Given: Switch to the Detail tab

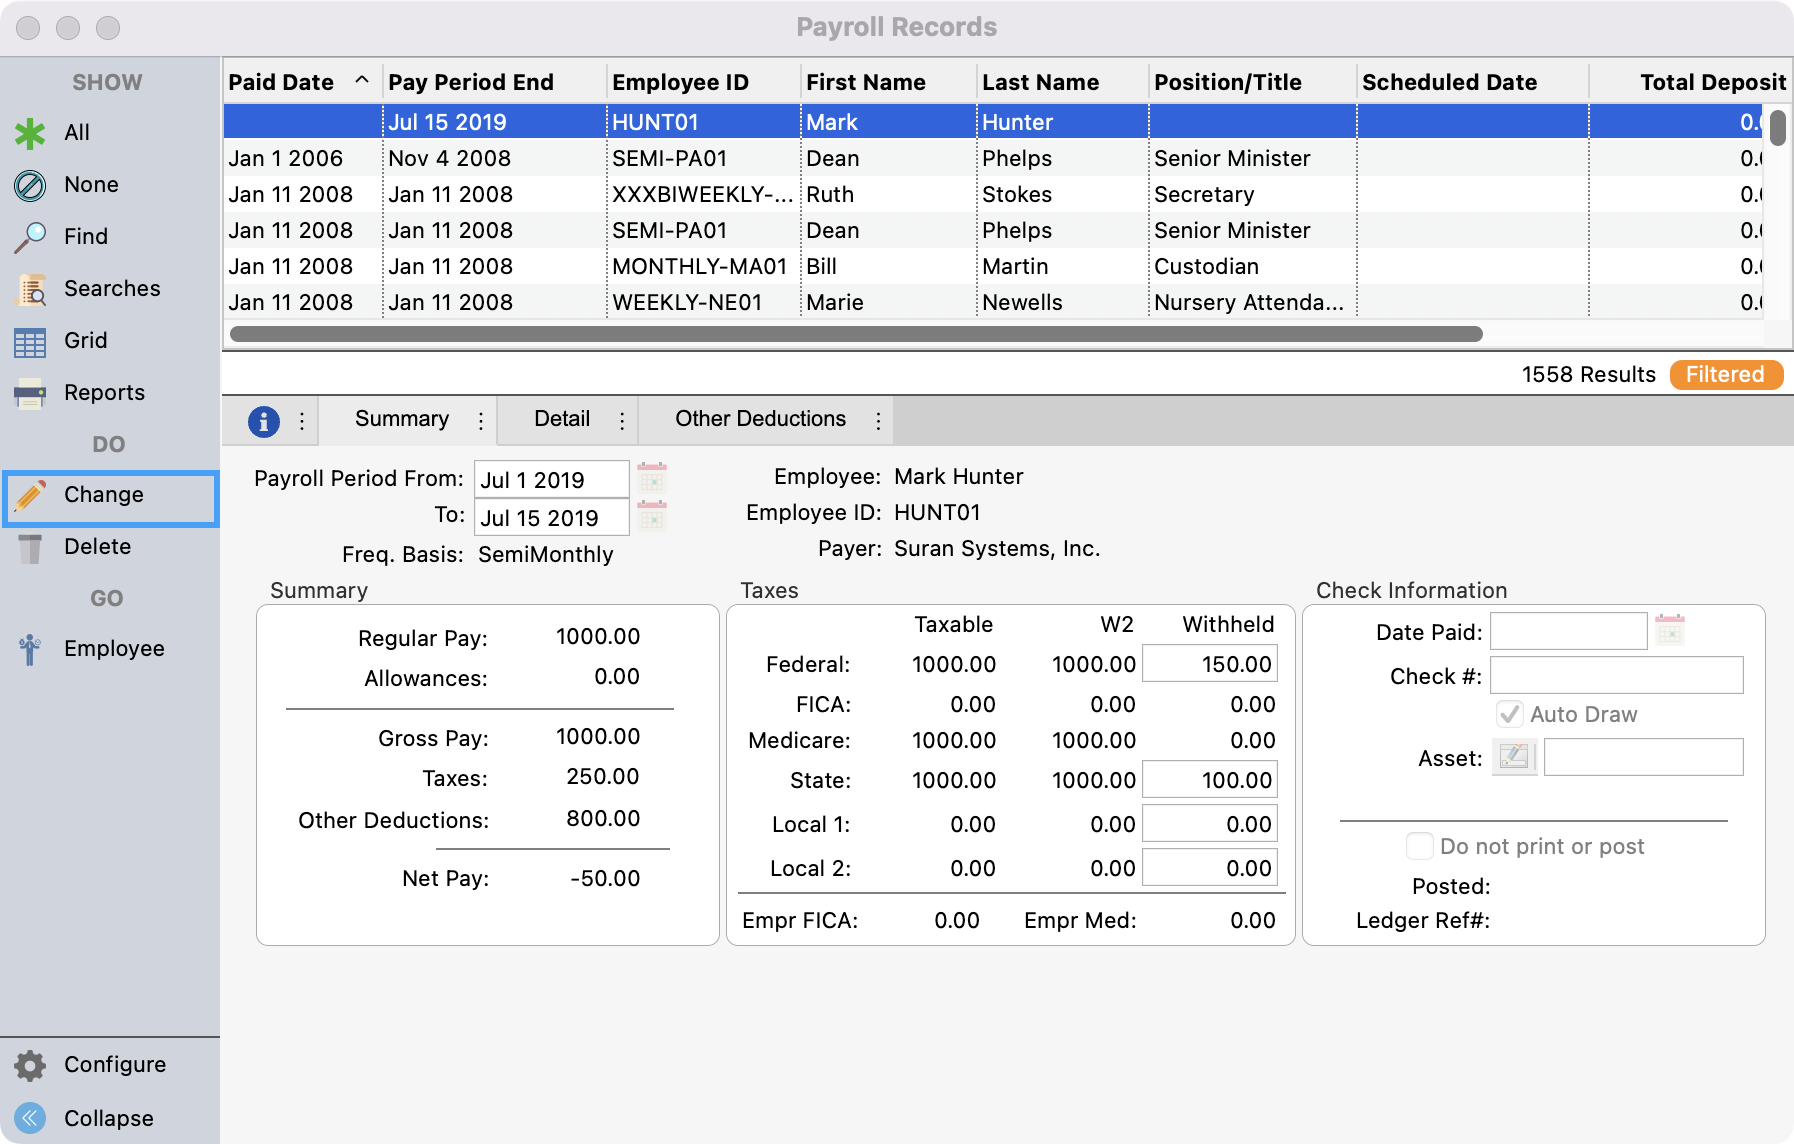Looking at the screenshot, I should click(561, 419).
